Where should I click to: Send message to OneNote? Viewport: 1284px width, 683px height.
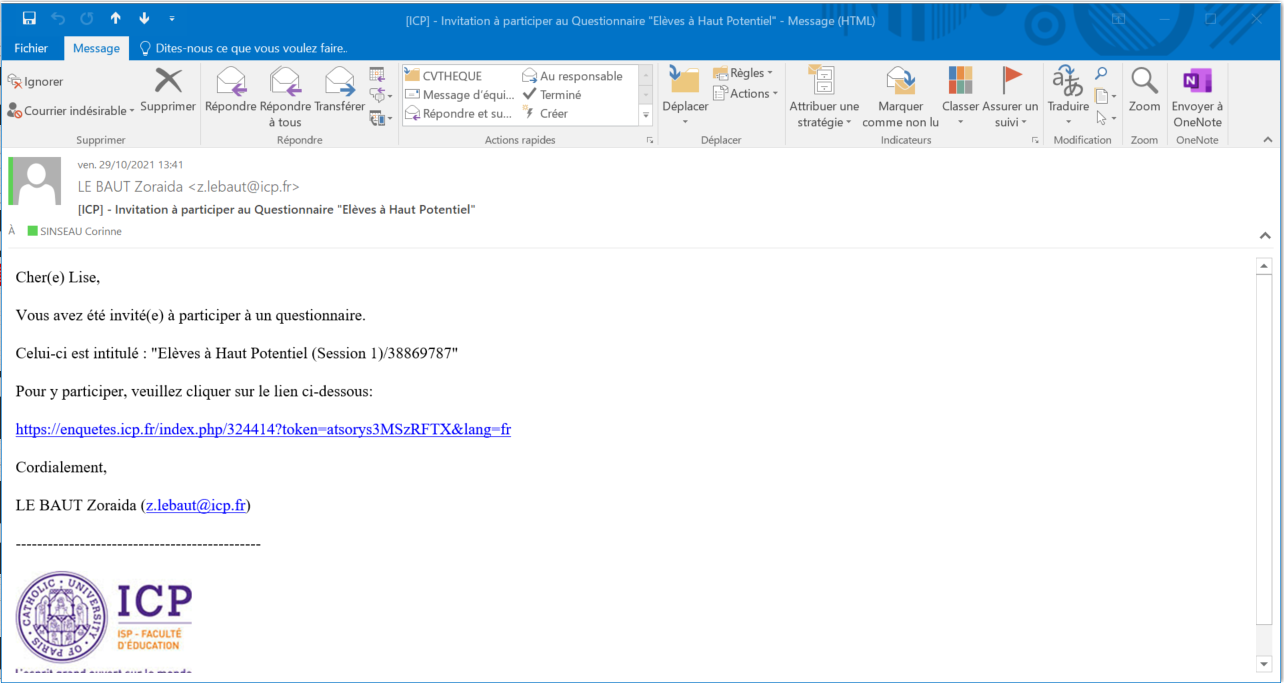pos(1197,82)
